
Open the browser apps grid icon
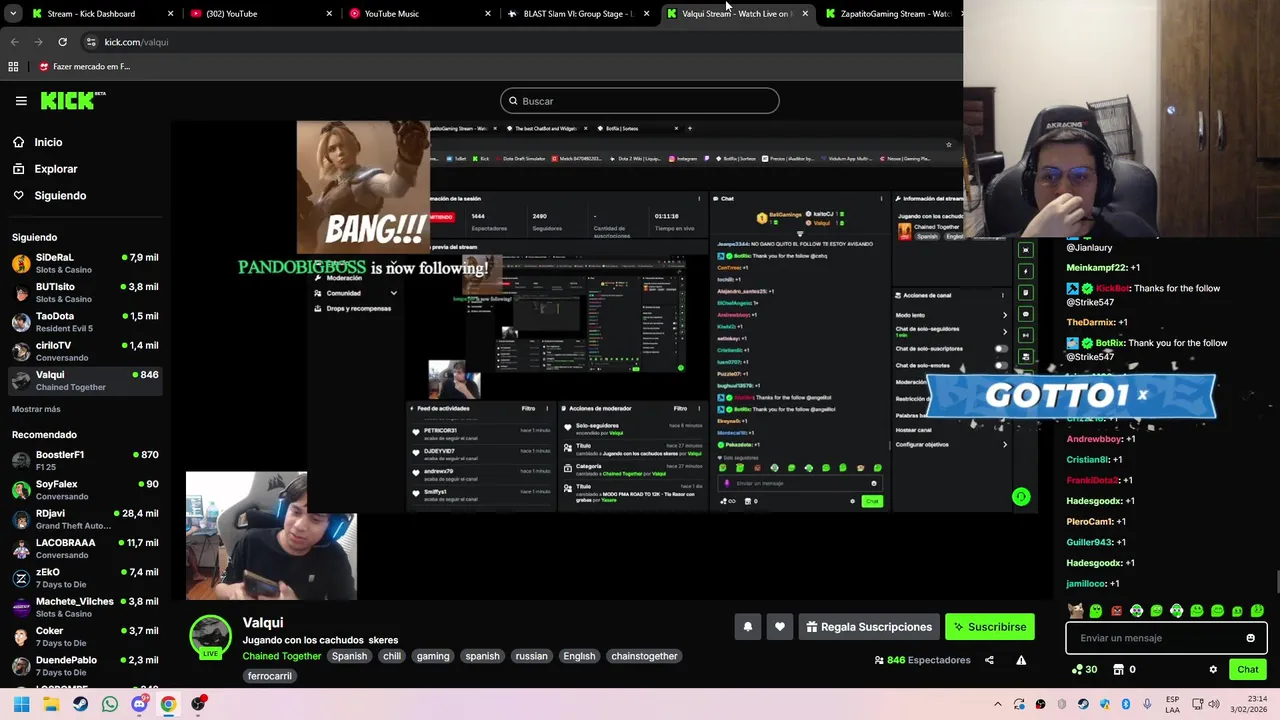[13, 67]
